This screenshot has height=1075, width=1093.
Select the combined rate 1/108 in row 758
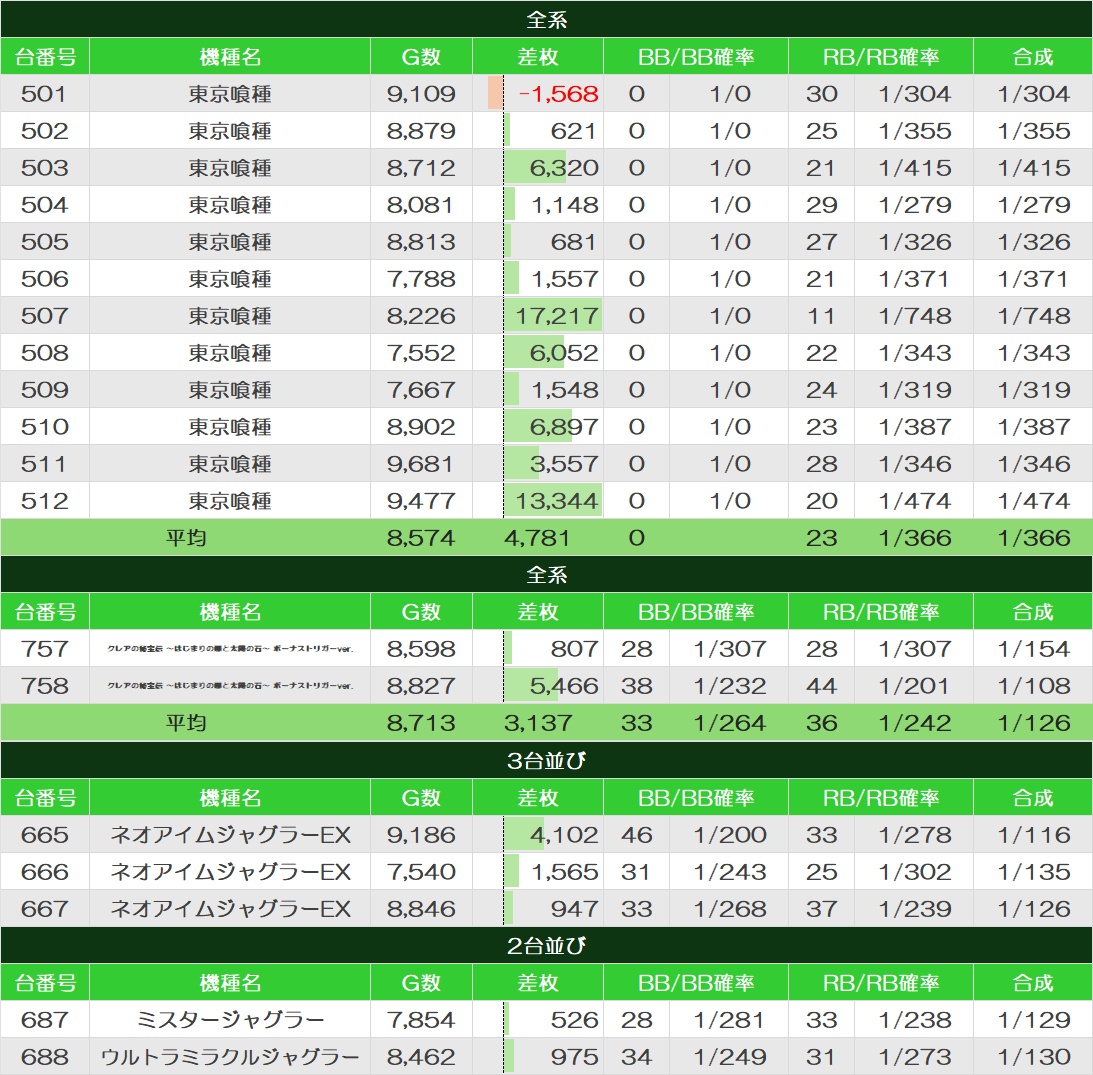coord(1033,686)
